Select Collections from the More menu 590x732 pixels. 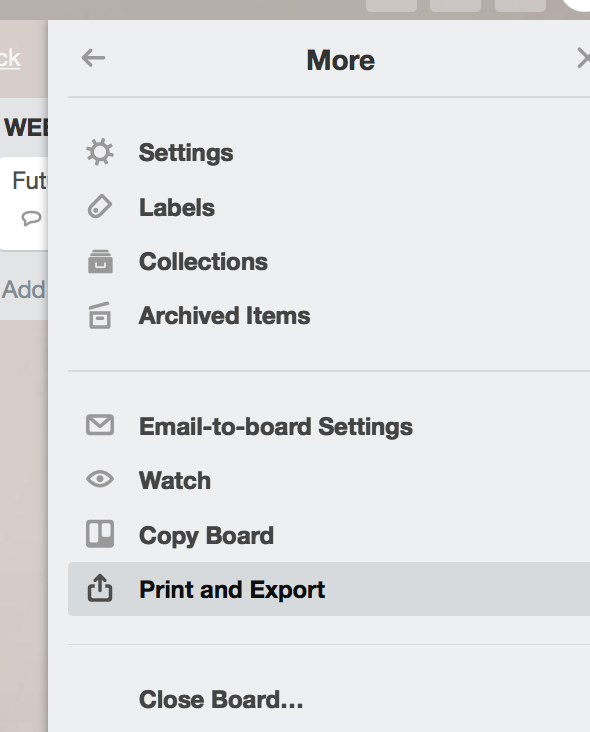329,261
